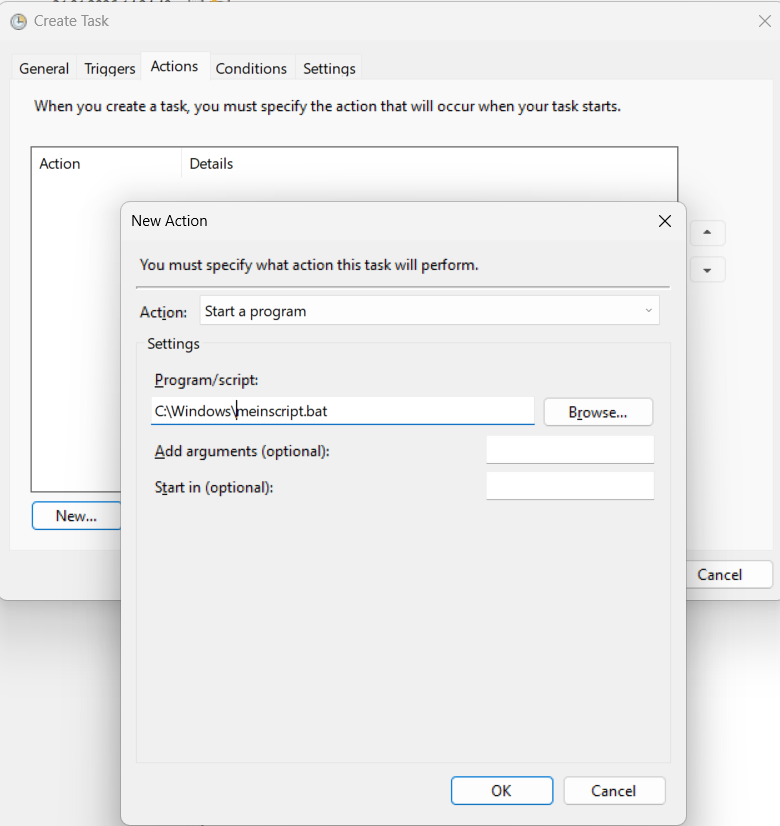
Task: Move action down with arrow button
Action: click(x=707, y=270)
